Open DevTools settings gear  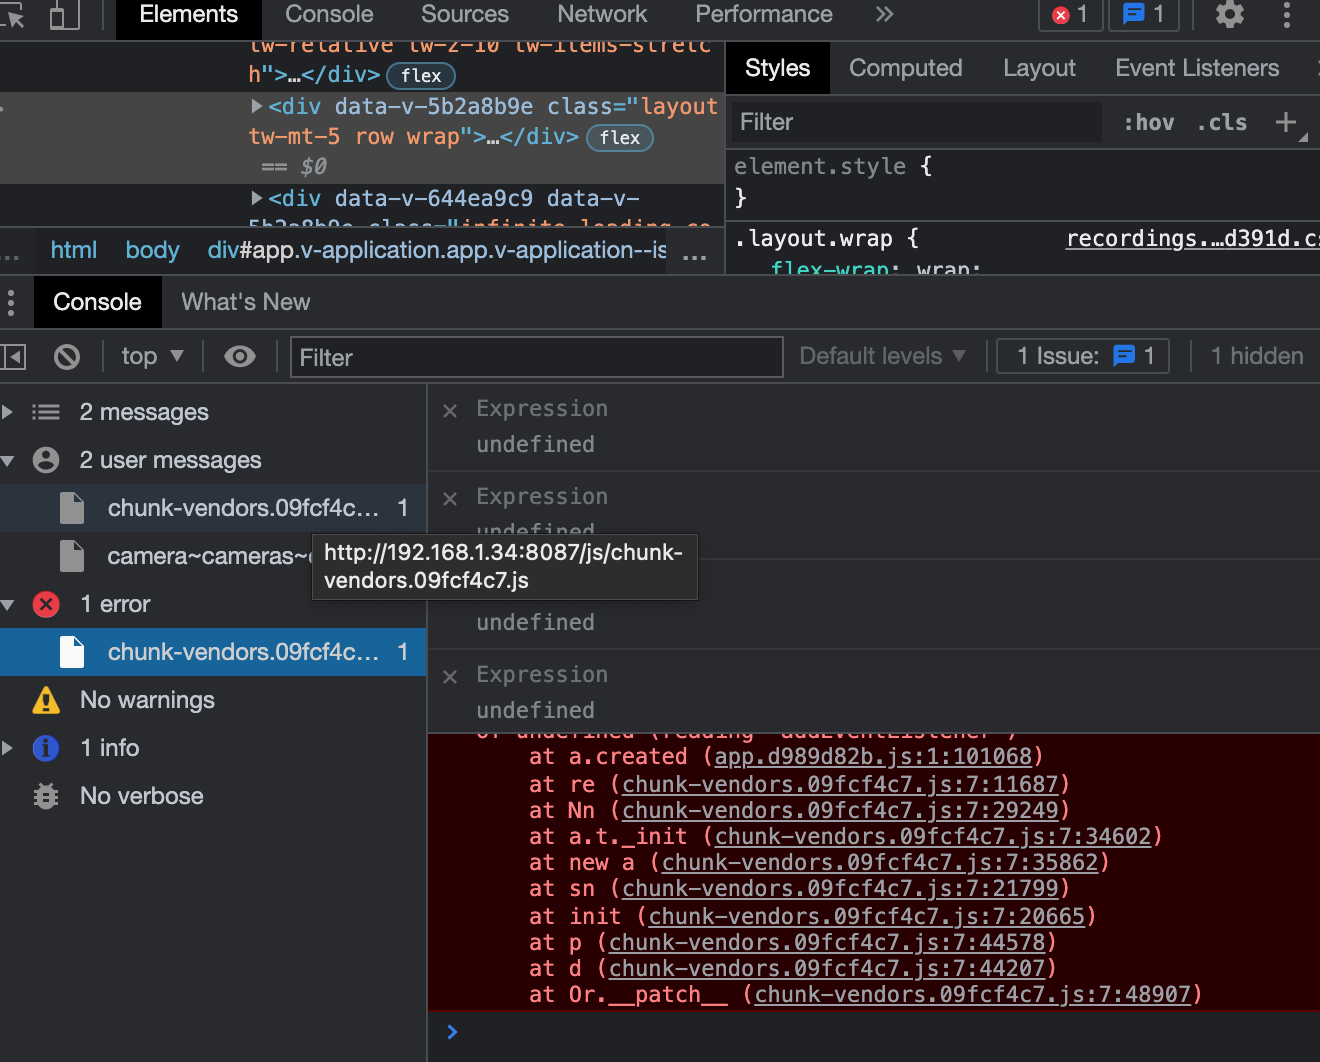coord(1229,14)
